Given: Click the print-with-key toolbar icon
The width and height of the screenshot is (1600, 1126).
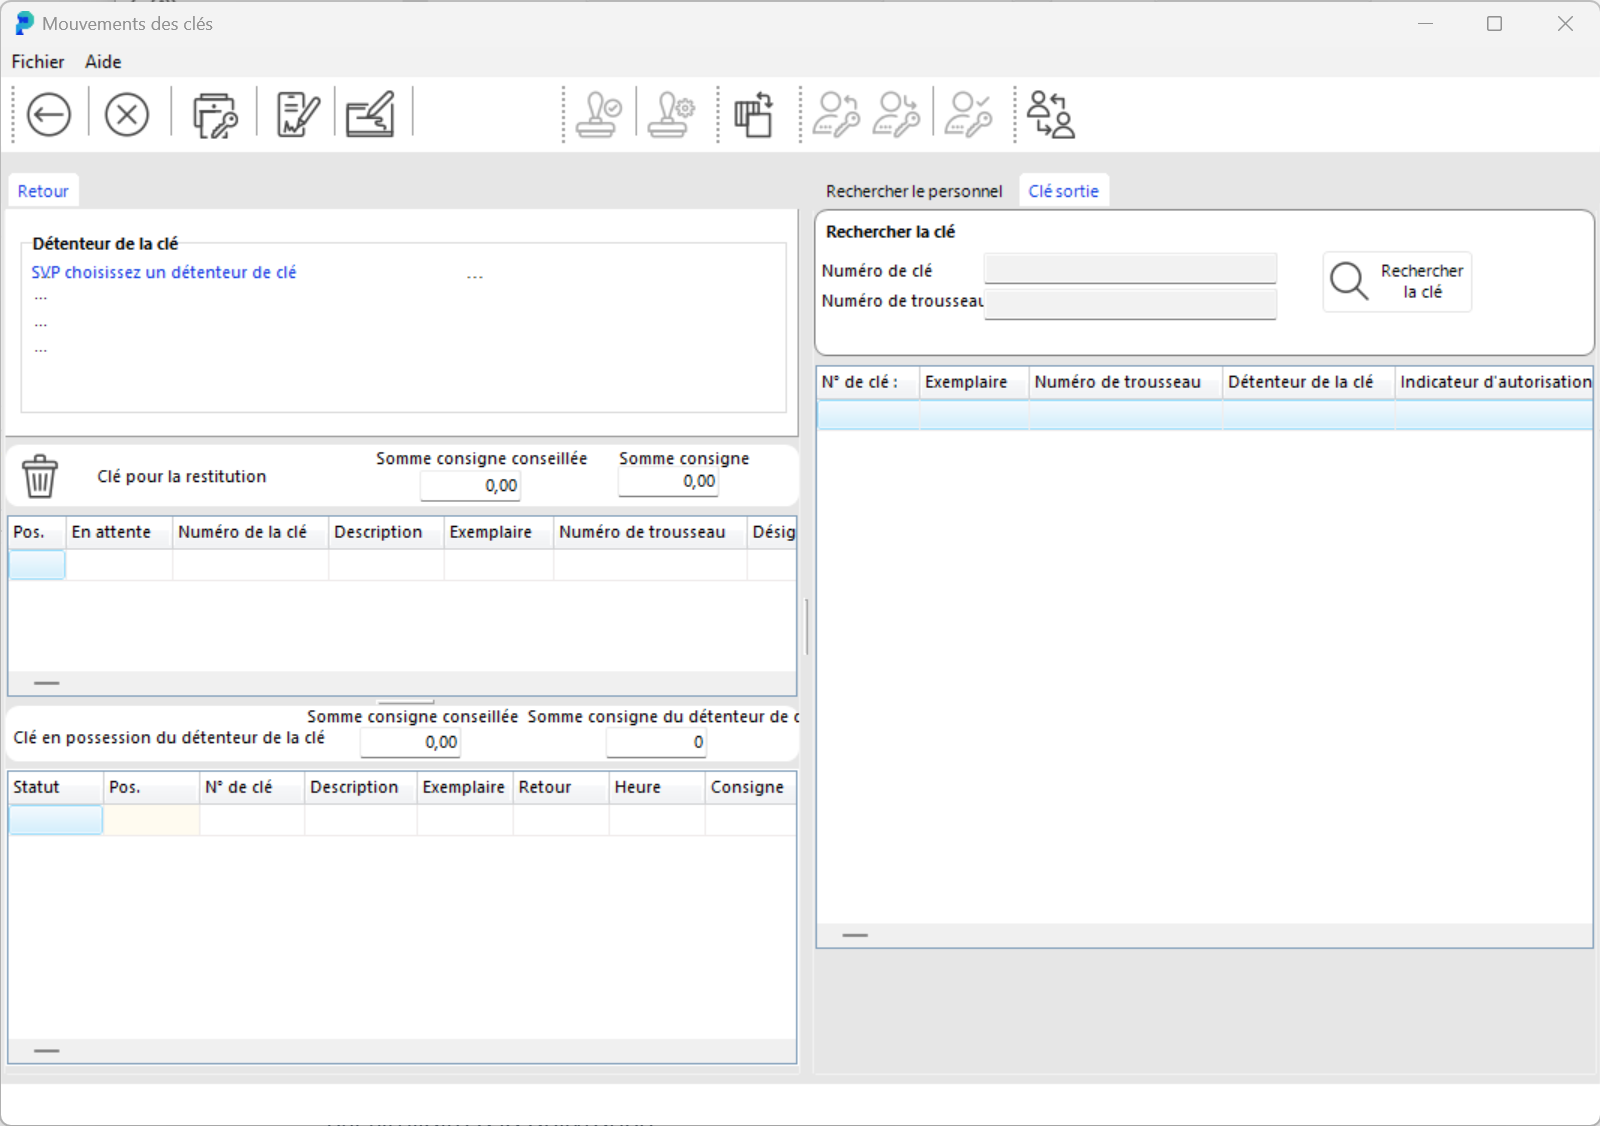Looking at the screenshot, I should coord(214,115).
